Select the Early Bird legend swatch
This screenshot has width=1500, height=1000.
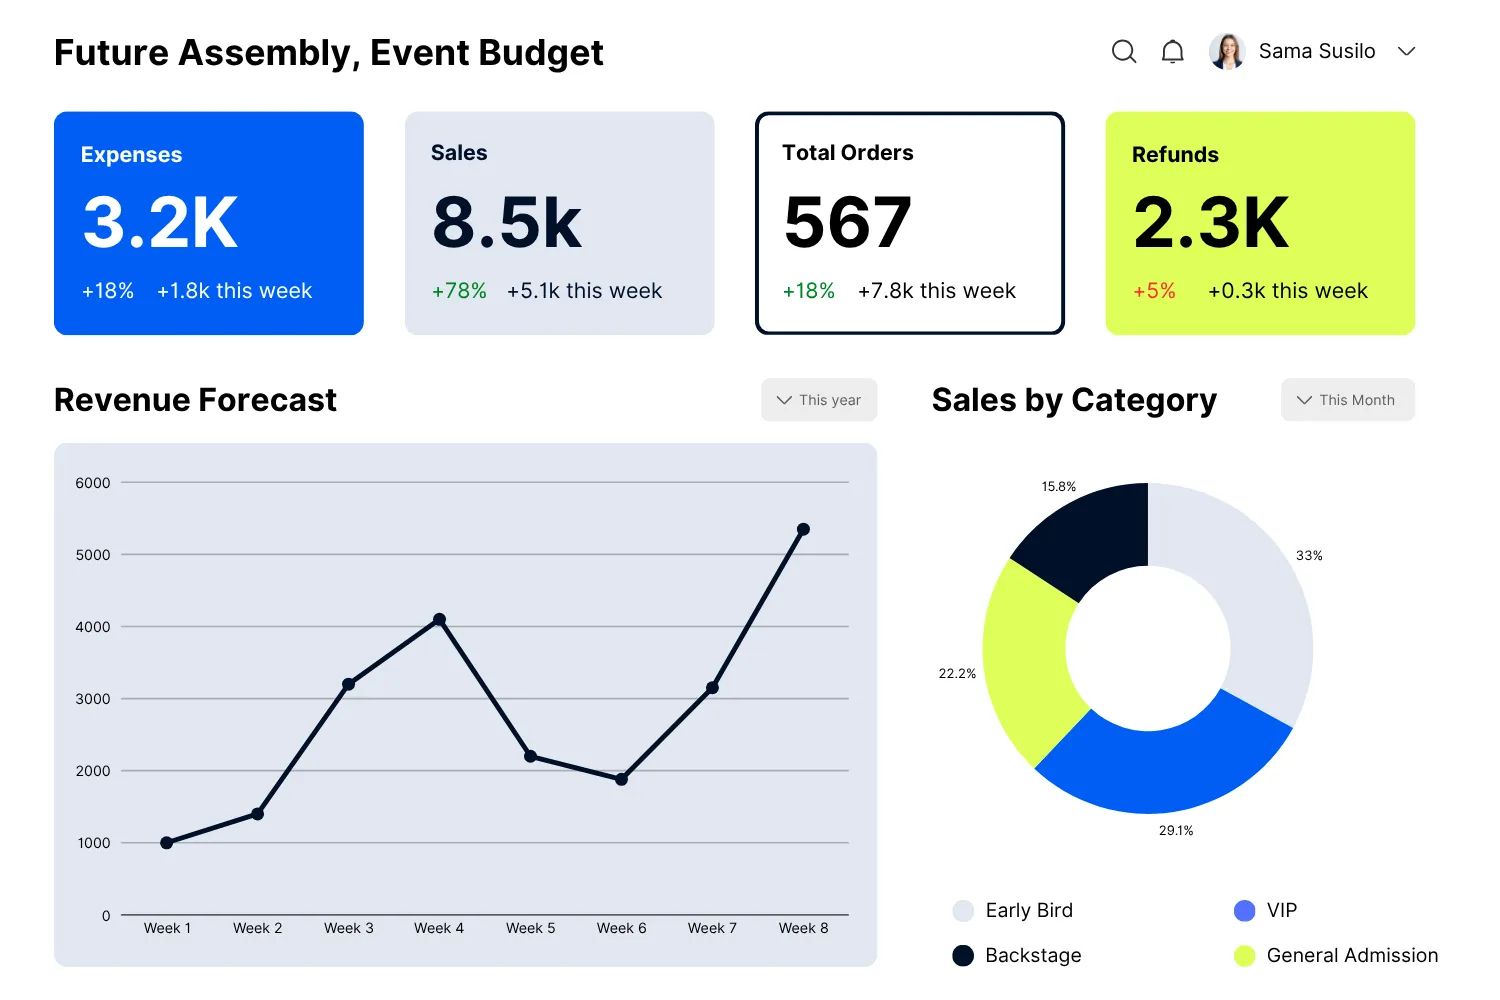[x=962, y=910]
